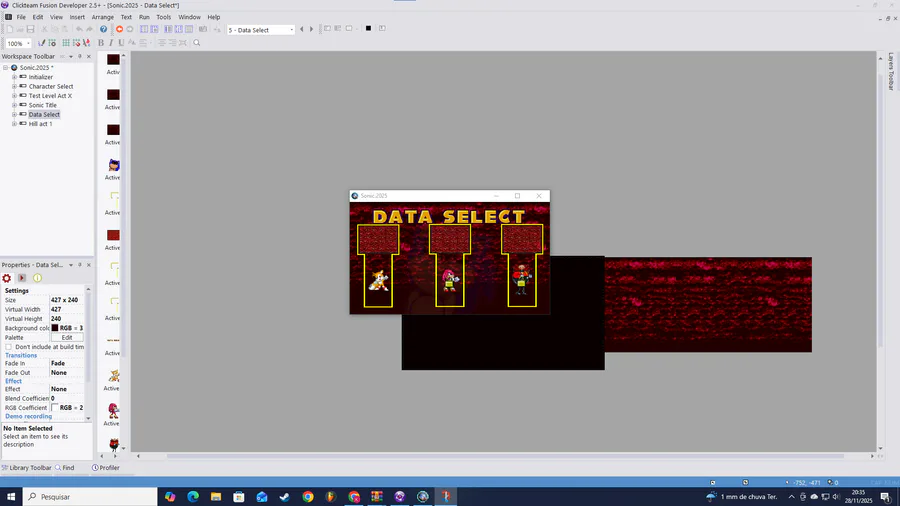The image size is (900, 506).
Task: Click the magnifier Zoom icon
Action: pos(197,43)
